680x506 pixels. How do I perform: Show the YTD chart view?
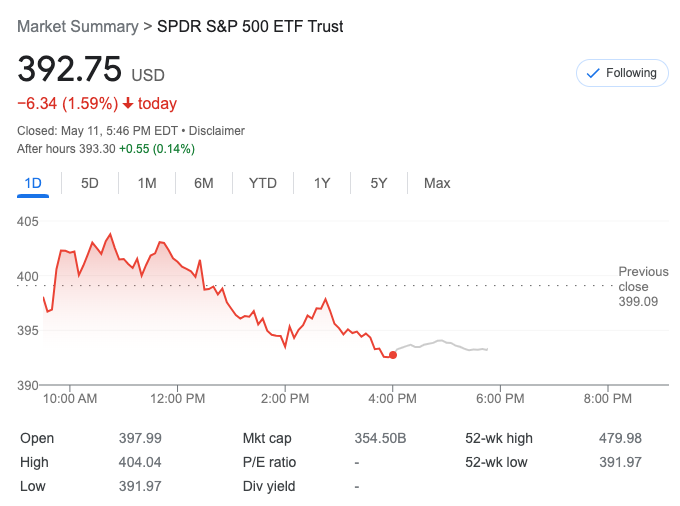click(262, 183)
